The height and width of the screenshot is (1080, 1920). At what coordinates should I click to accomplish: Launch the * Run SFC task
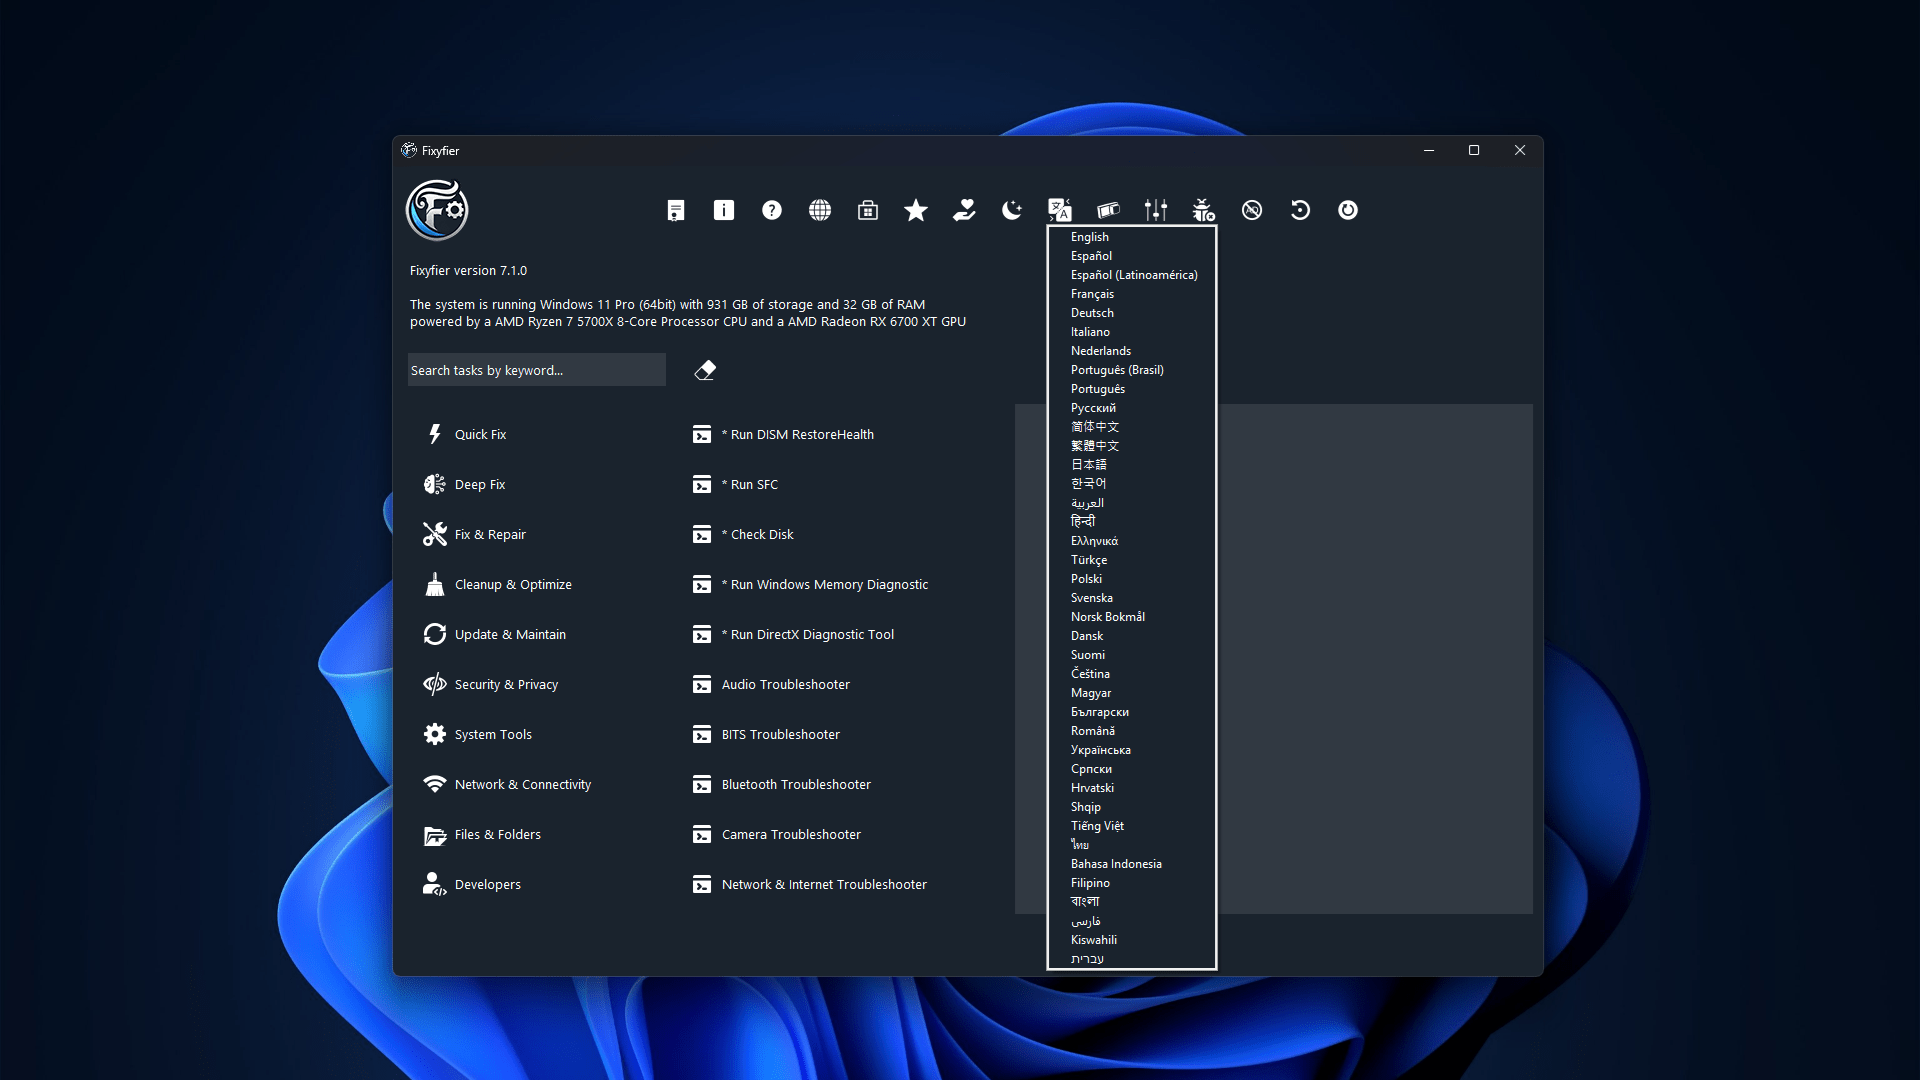click(749, 484)
